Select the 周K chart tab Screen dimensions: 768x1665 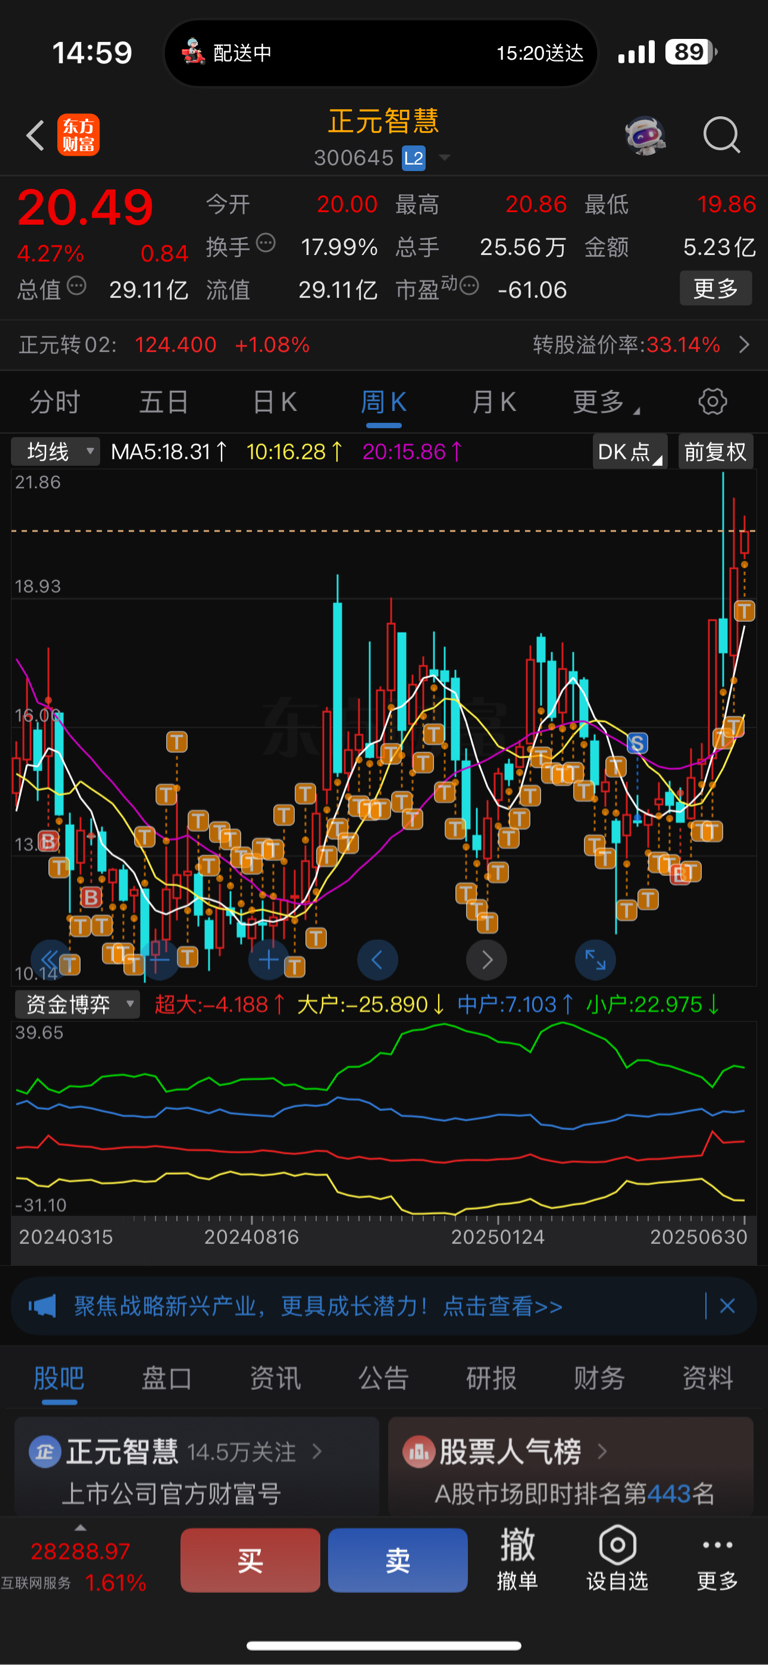click(x=383, y=402)
